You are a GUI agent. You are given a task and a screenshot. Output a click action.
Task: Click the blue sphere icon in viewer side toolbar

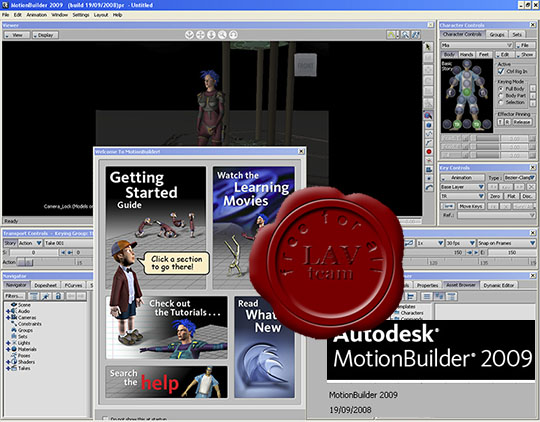pyautogui.click(x=428, y=125)
